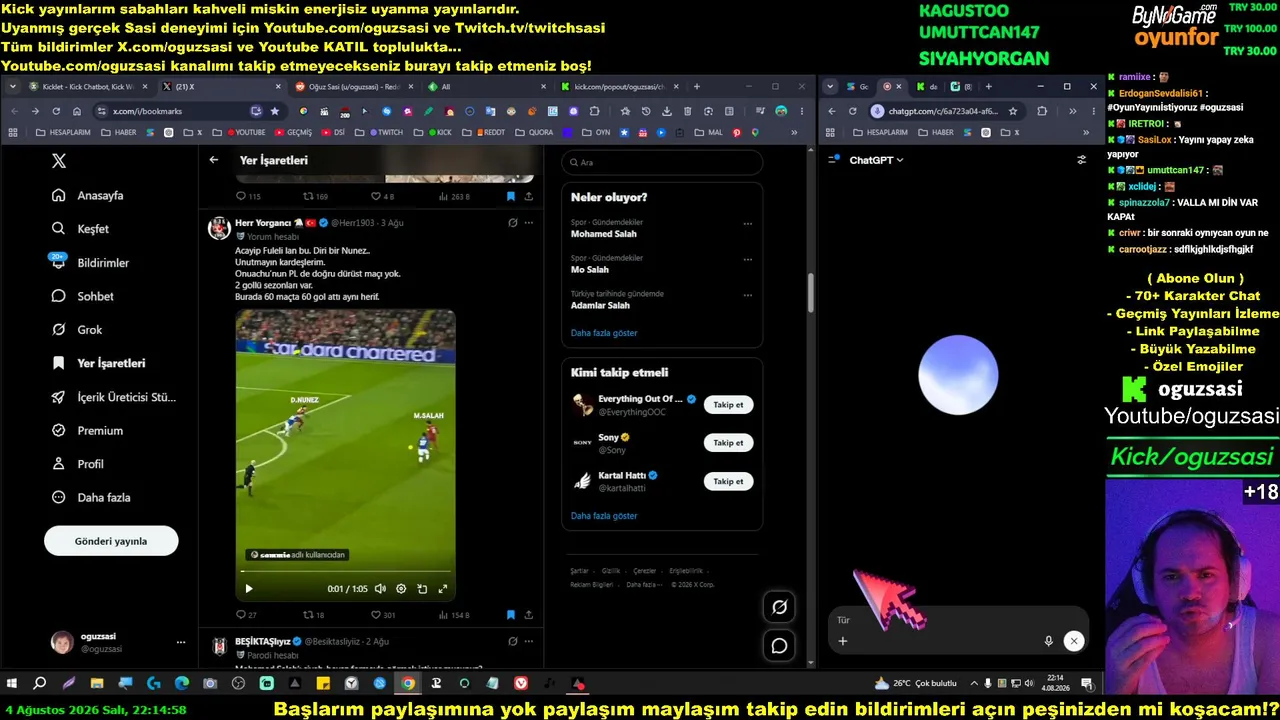Switch to Oğuz Sasi Reddit tab
Viewport: 1280px width, 720px height.
pos(354,87)
